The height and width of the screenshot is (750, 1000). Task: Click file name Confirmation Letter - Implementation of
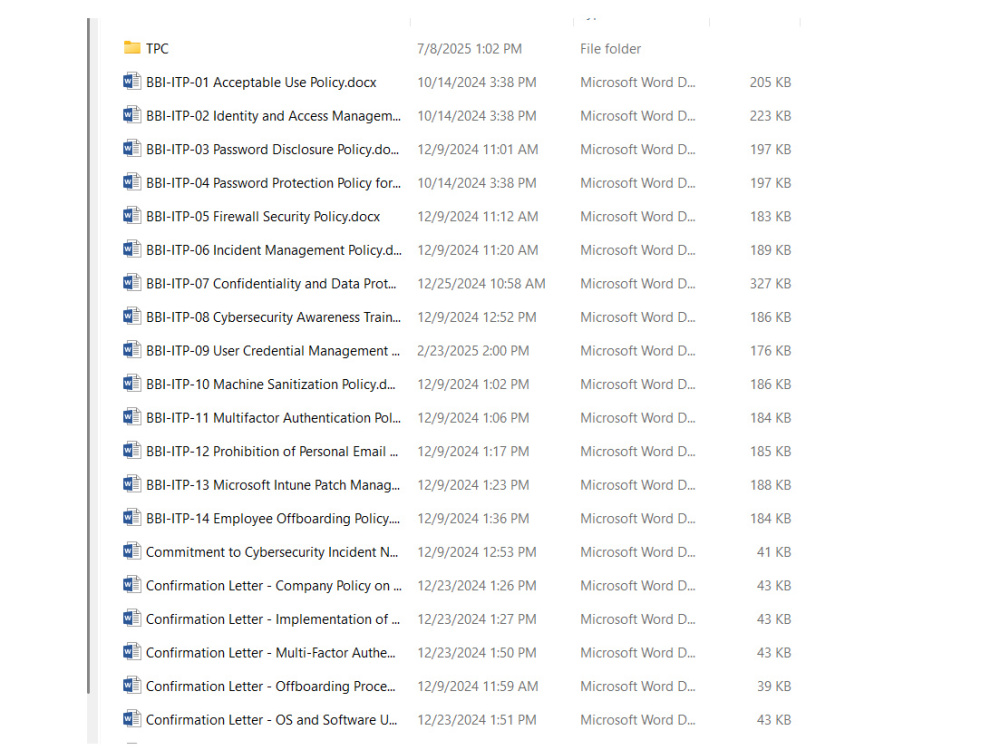coord(273,619)
